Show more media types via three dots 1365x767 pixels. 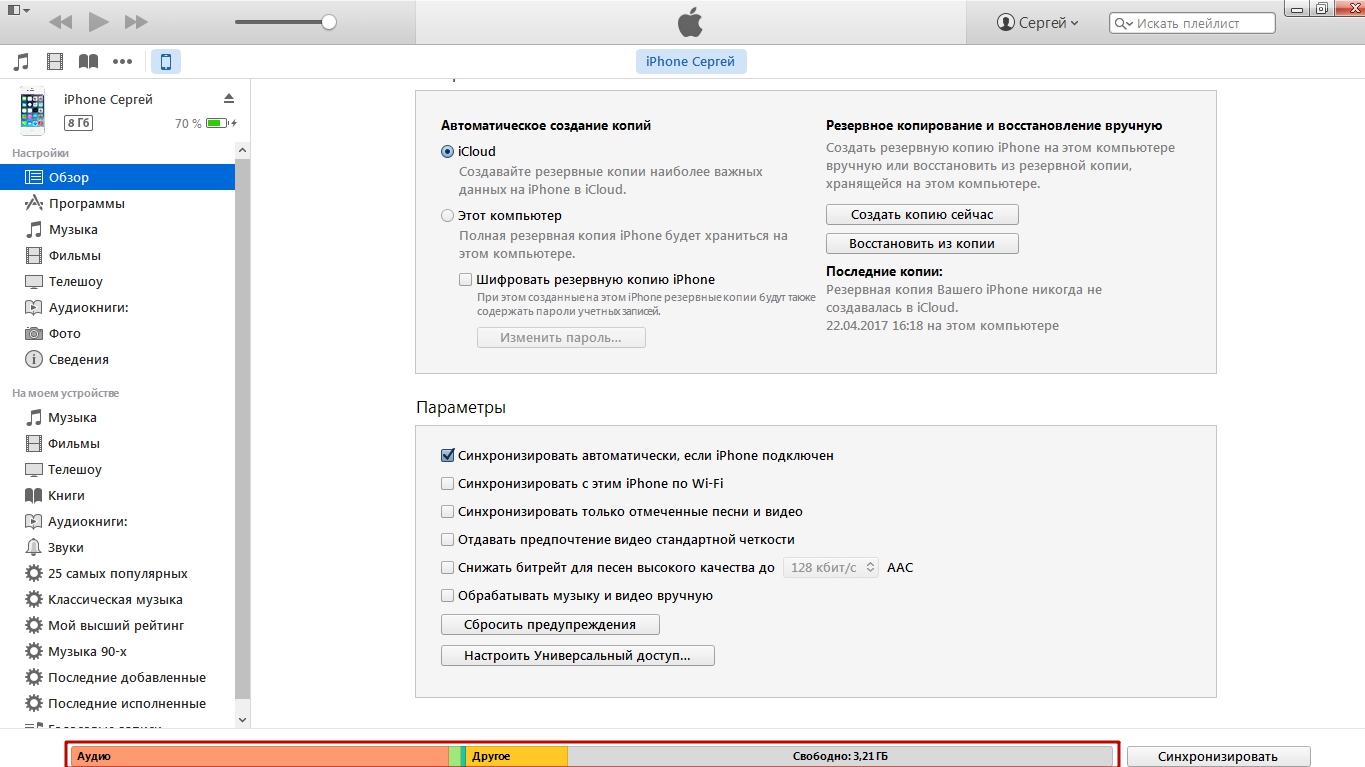pyautogui.click(x=123, y=62)
